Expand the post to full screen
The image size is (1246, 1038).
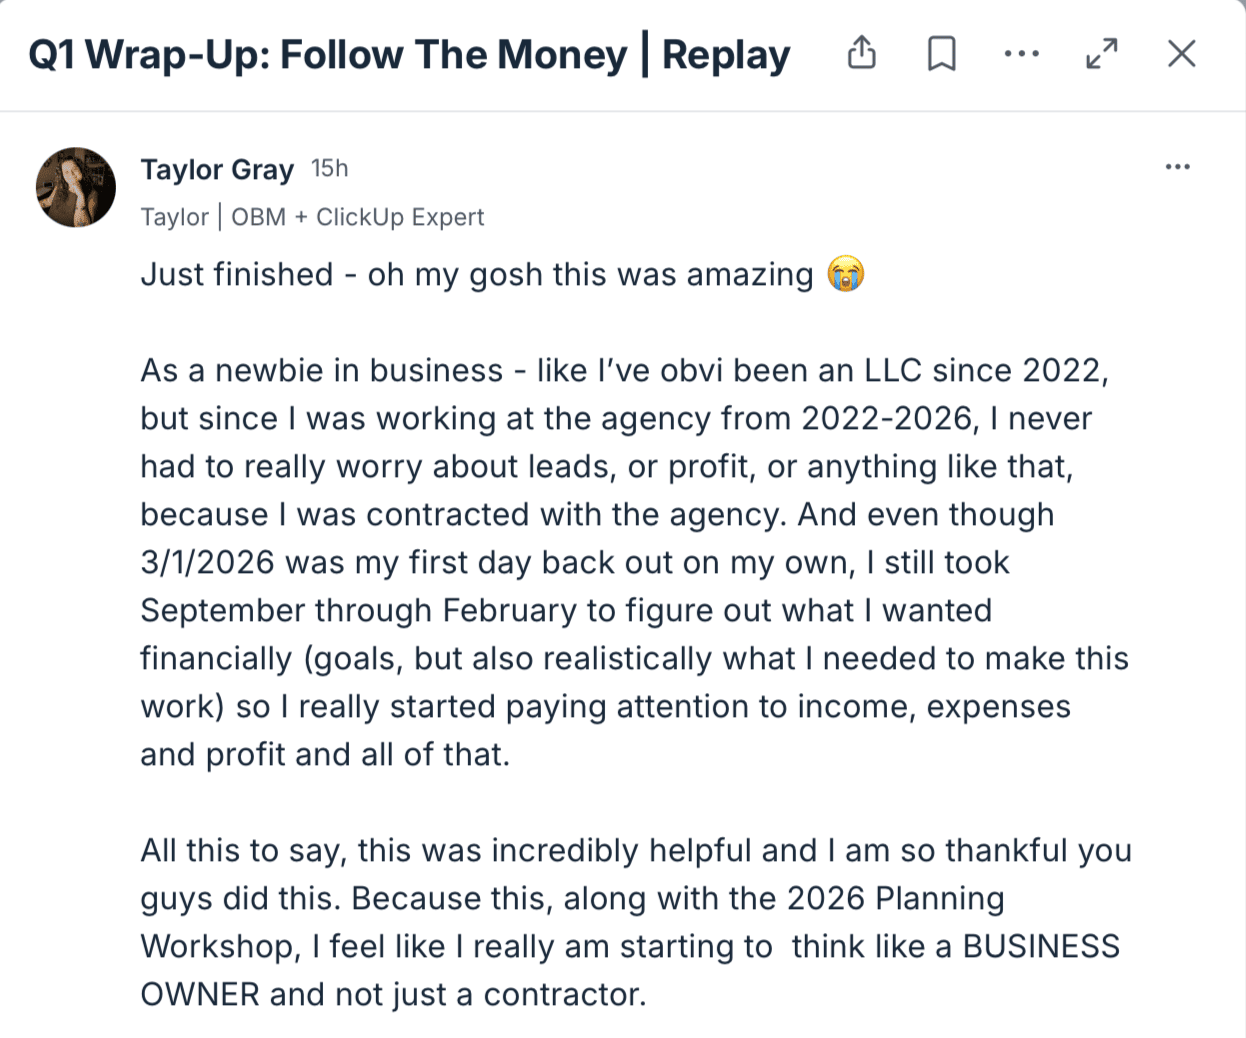(1101, 53)
